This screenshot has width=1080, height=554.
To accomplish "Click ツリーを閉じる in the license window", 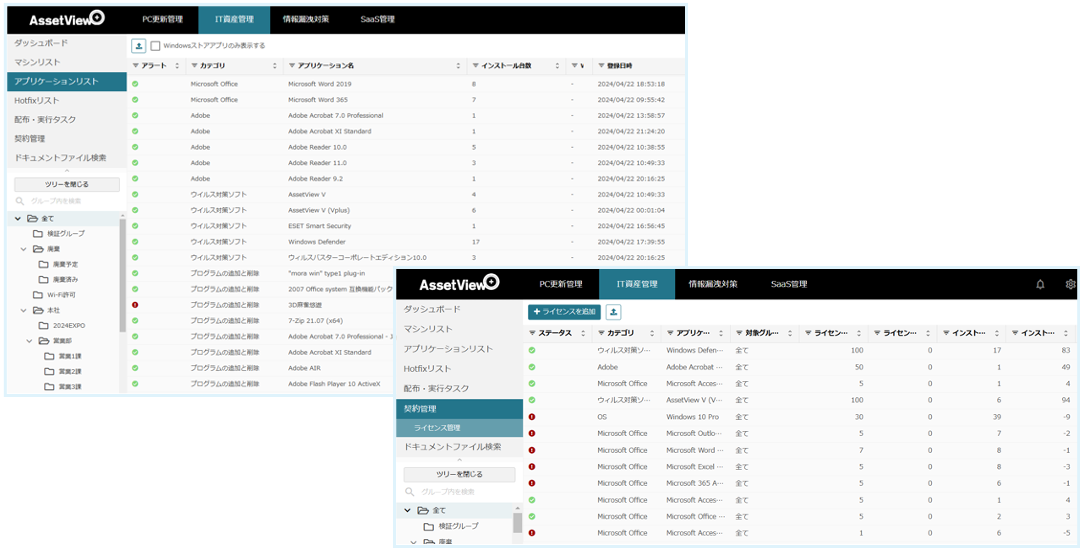I will click(x=459, y=475).
